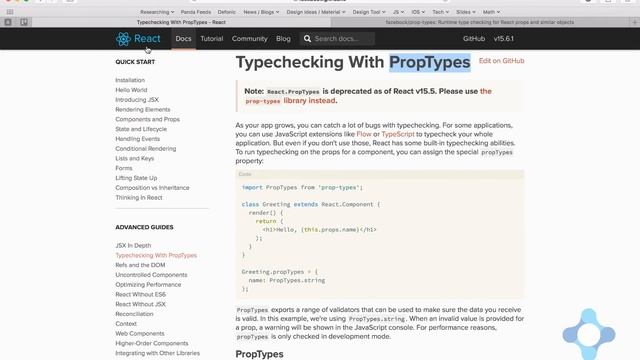Click the PropTypes subsection heading
Screen dimensions: 640x360
pos(259,354)
